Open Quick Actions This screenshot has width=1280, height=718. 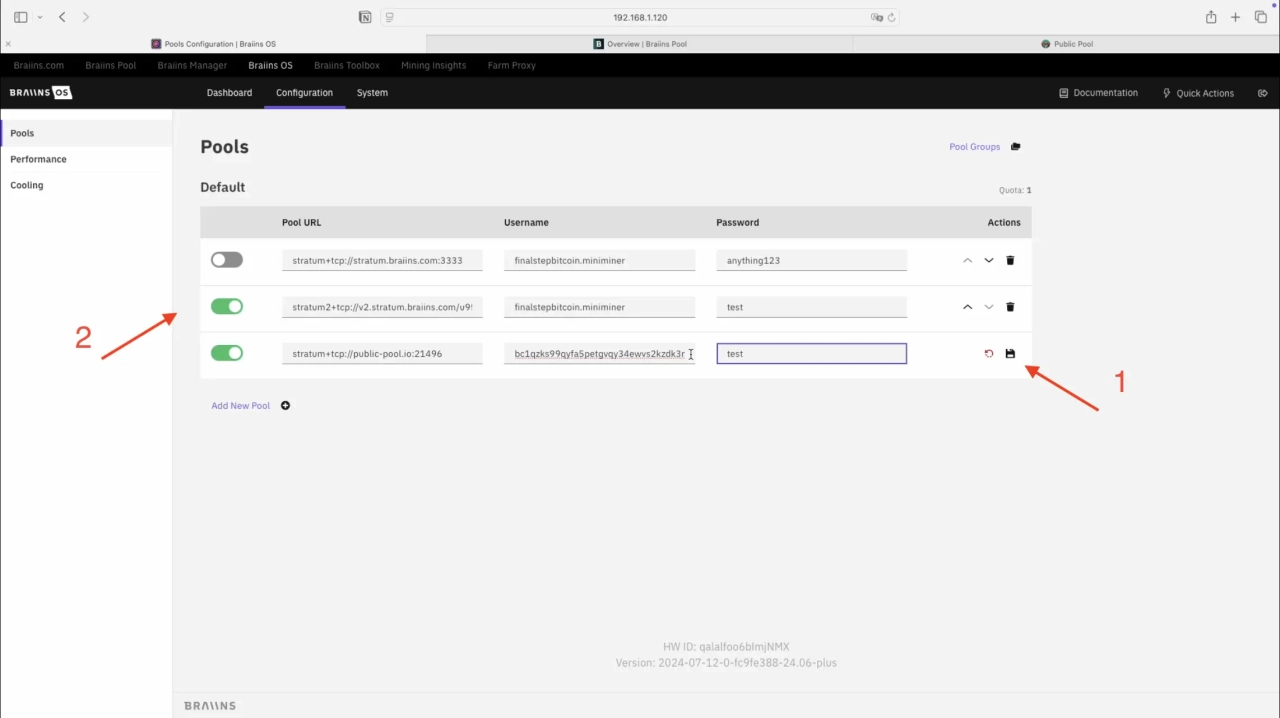click(x=1198, y=93)
